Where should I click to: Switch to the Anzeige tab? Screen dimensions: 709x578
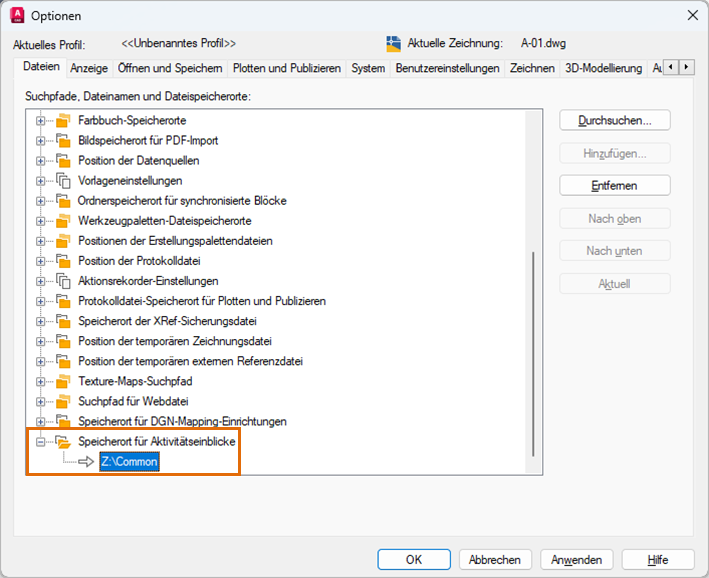pyautogui.click(x=89, y=68)
